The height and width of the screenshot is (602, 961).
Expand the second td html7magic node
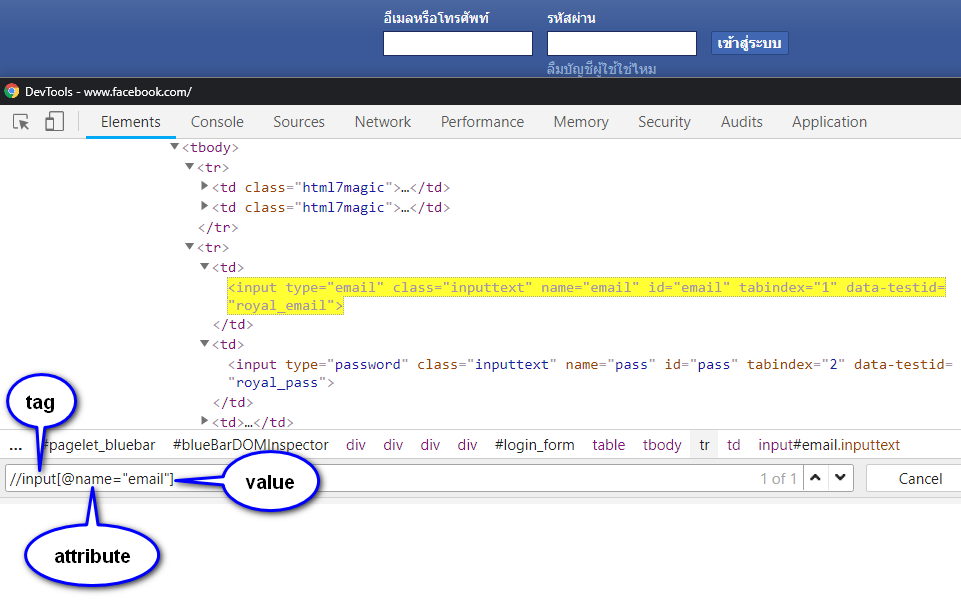(205, 206)
